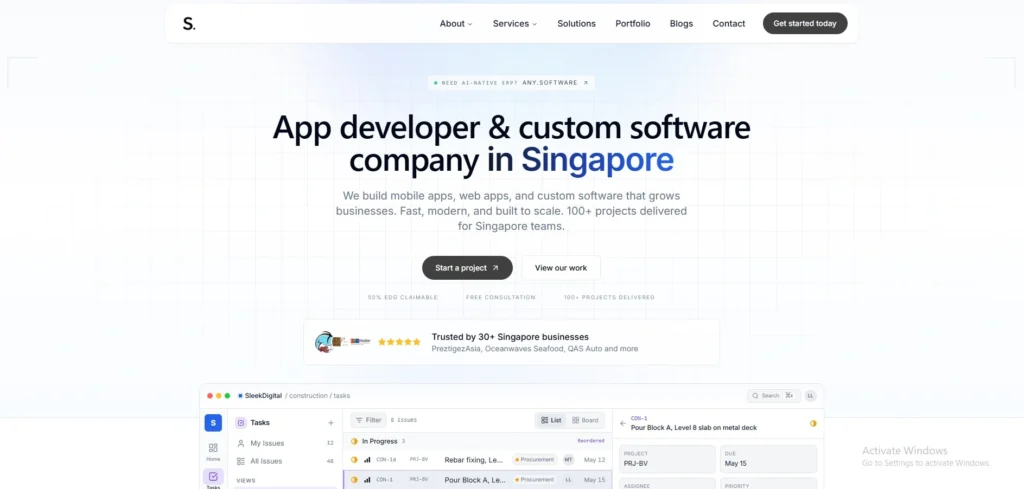Expand the Services dropdown menu
1024x489 pixels.
[x=515, y=24]
